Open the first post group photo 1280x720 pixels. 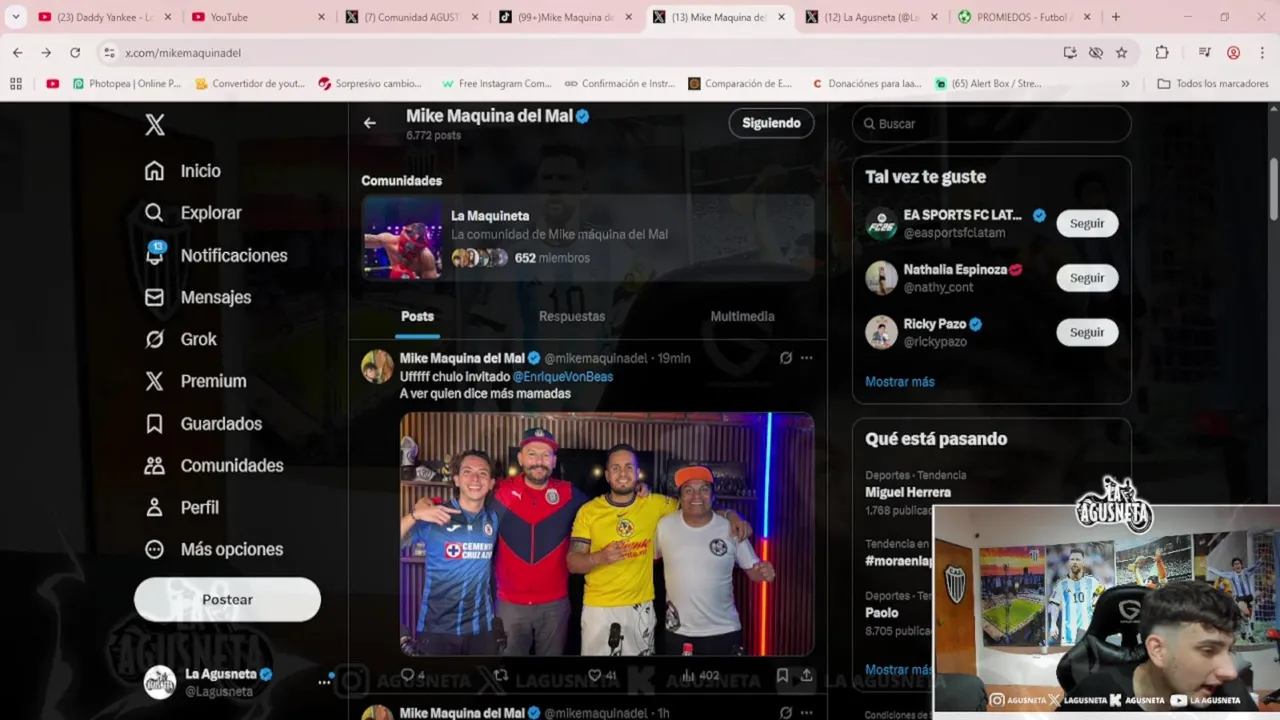[x=607, y=534]
